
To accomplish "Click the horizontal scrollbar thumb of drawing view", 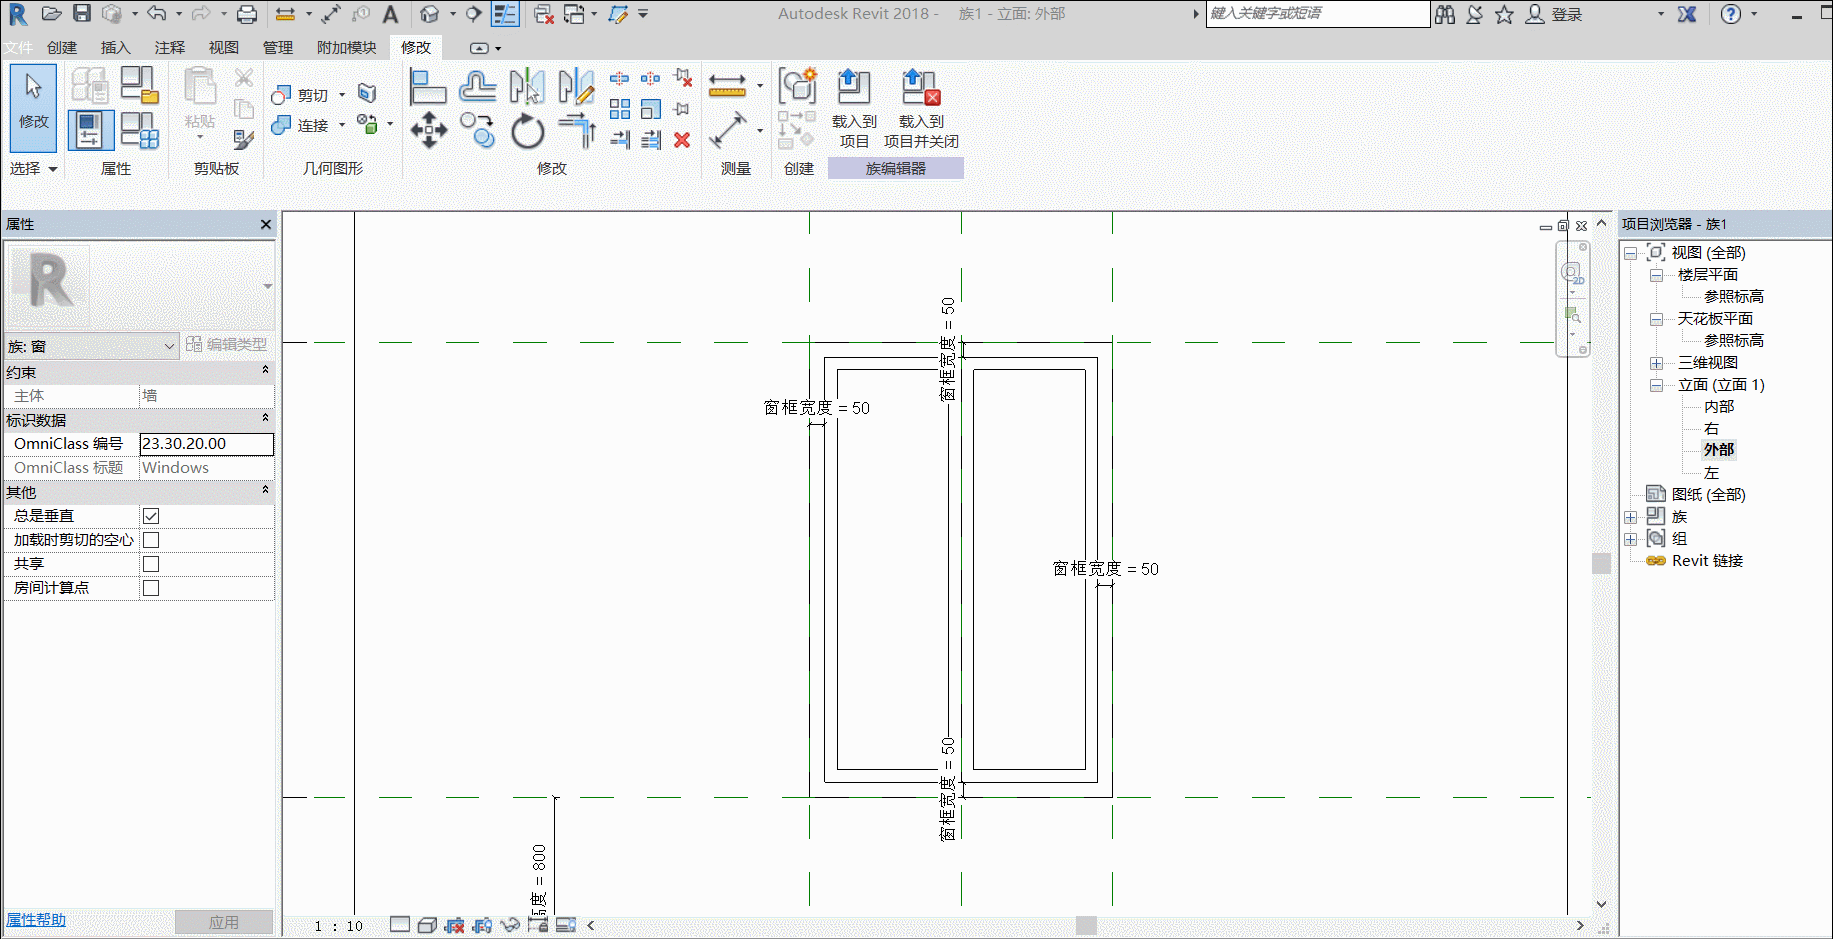I will (x=1086, y=925).
